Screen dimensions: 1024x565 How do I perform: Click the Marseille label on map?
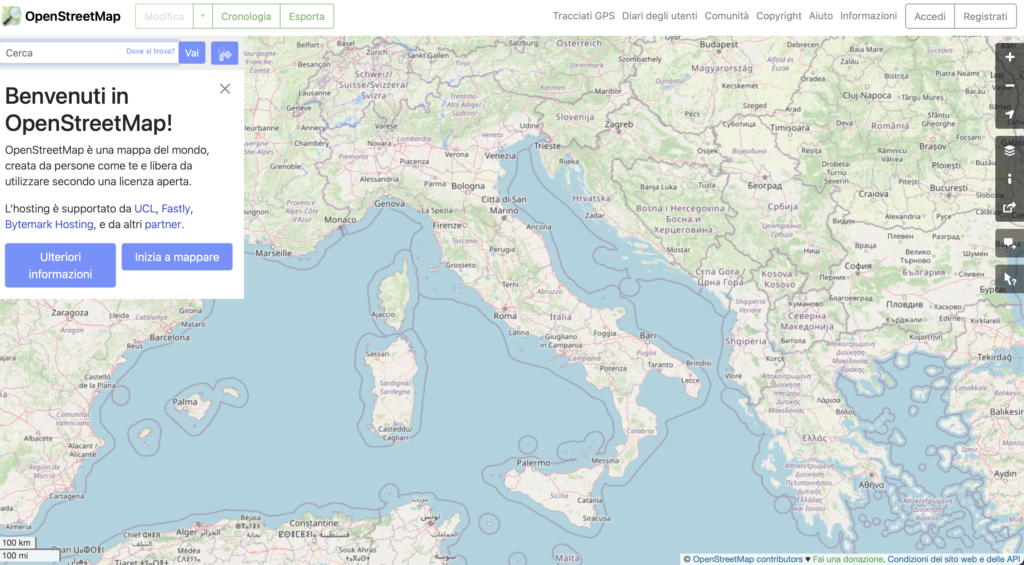(274, 252)
